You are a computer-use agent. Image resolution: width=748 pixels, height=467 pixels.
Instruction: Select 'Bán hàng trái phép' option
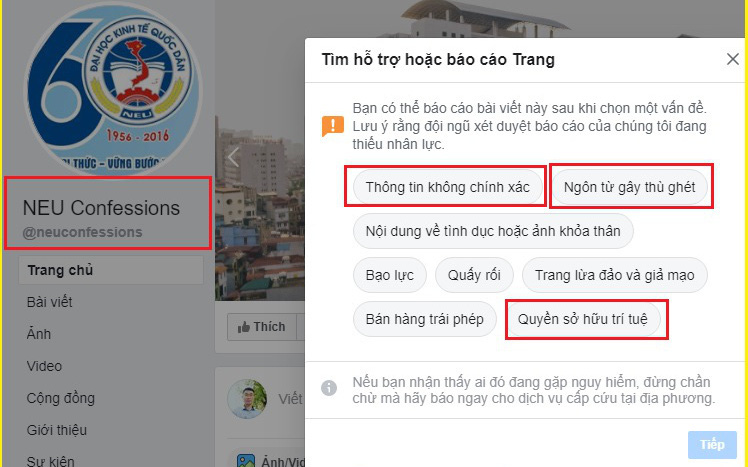tap(425, 319)
